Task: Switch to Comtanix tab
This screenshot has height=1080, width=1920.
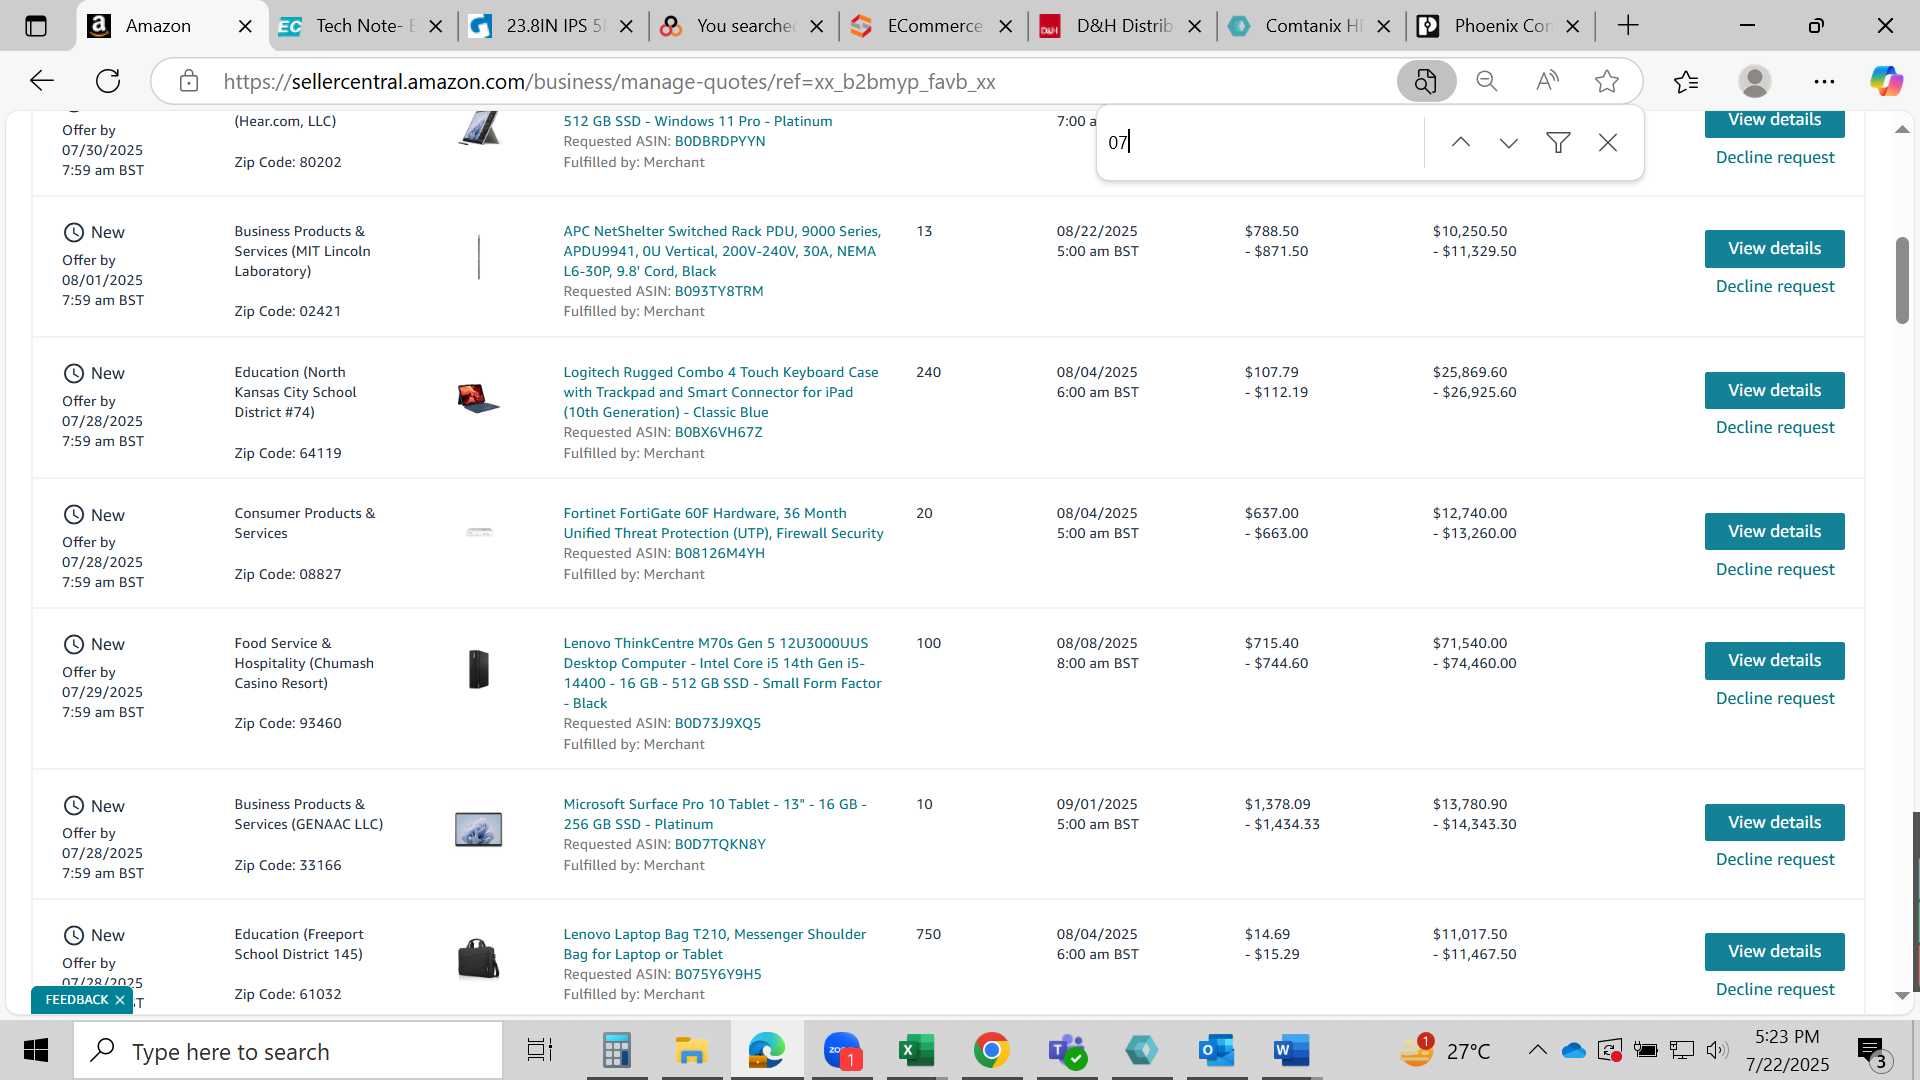Action: 1310,26
